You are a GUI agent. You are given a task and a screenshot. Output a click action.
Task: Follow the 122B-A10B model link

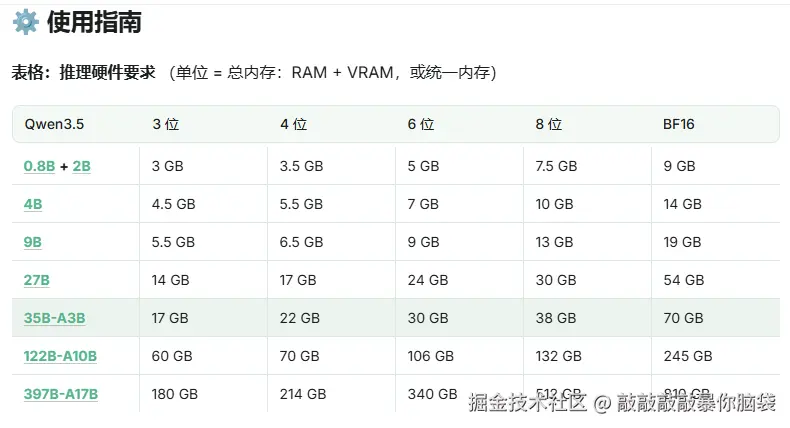60,356
